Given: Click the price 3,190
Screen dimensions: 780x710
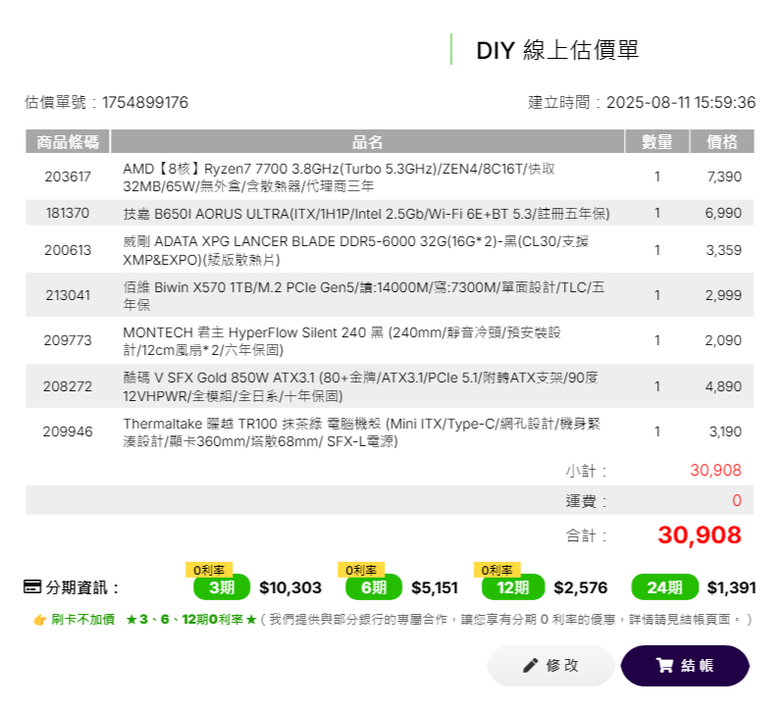Looking at the screenshot, I should pos(725,431).
